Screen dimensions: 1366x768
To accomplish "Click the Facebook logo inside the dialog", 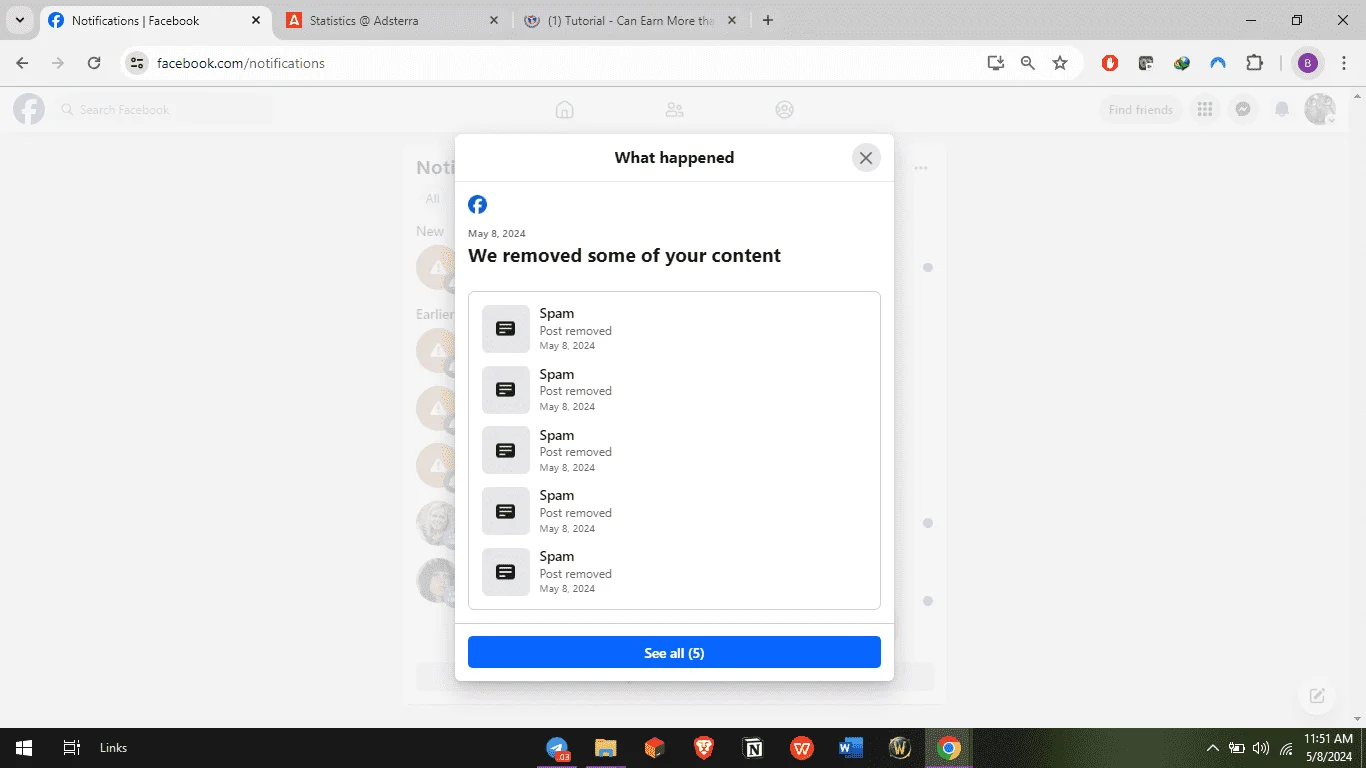I will coord(478,205).
